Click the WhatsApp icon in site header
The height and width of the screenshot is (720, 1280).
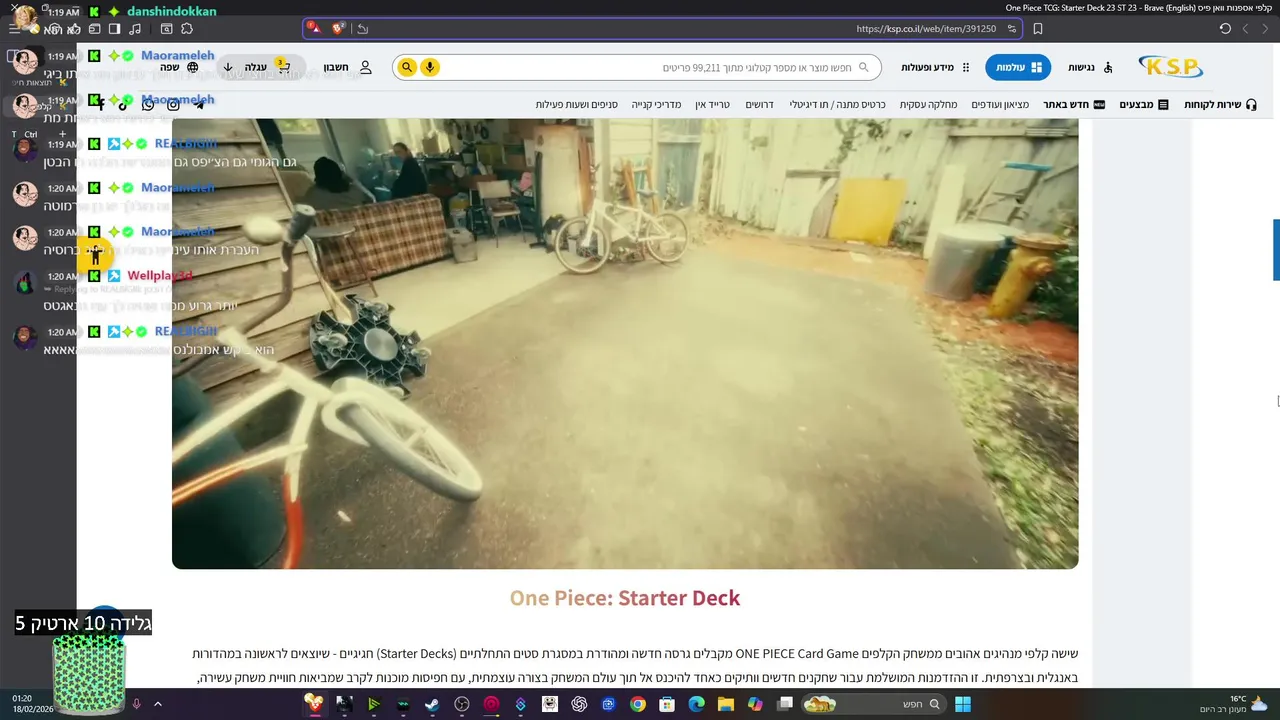pos(148,104)
